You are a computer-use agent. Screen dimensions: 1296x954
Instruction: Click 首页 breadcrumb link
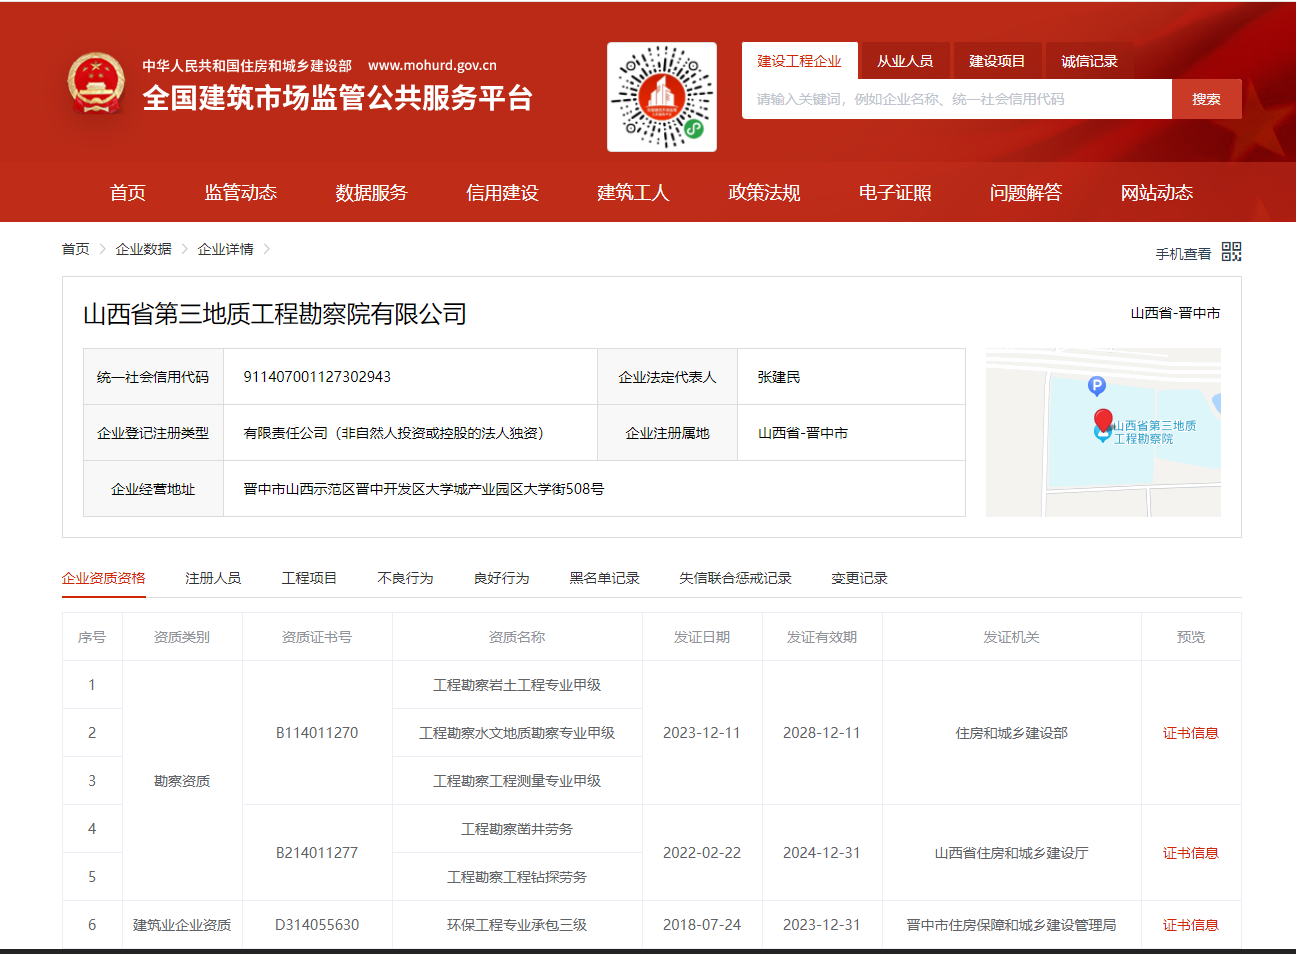pos(76,249)
